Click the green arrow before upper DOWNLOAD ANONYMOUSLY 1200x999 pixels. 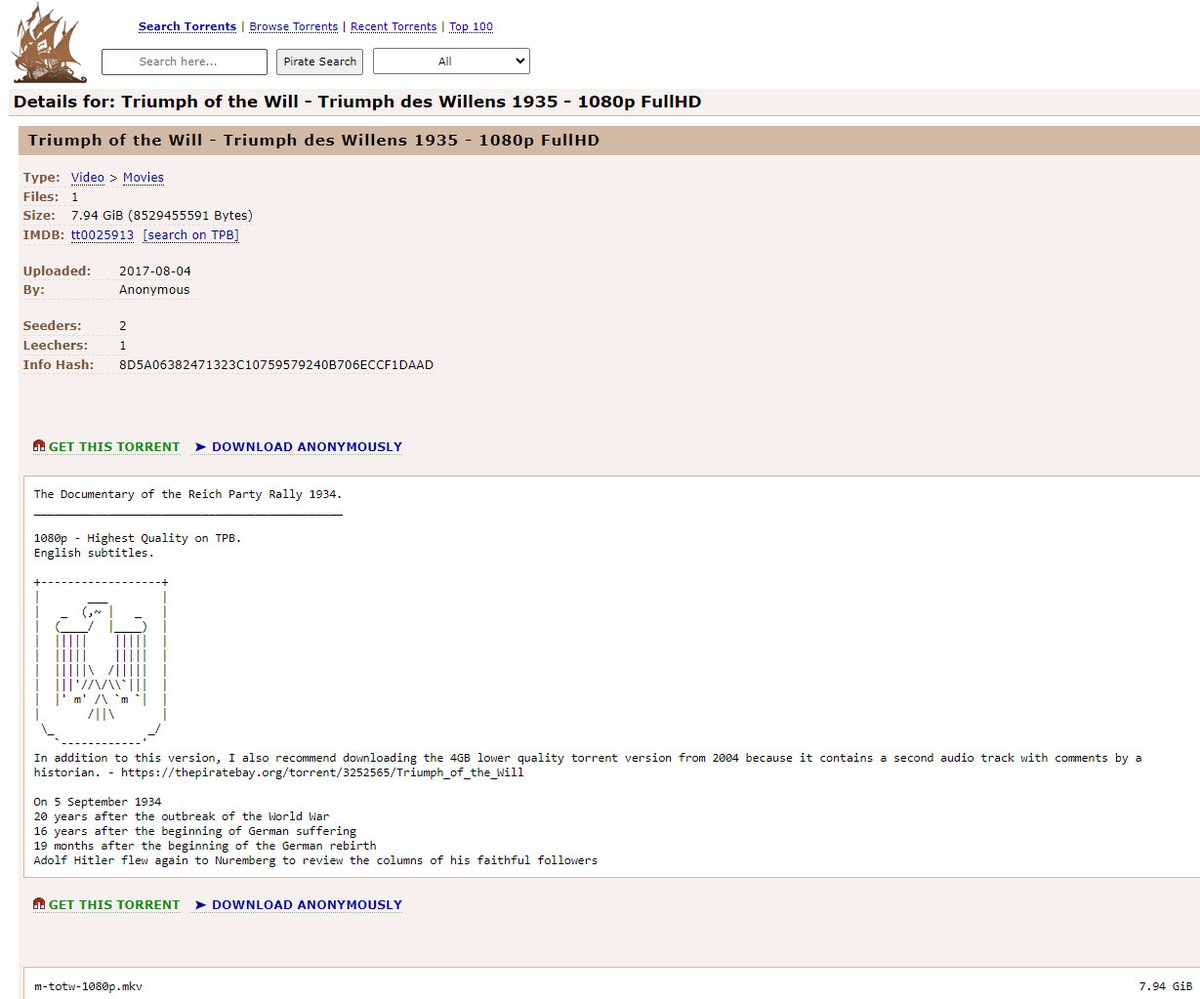point(200,446)
